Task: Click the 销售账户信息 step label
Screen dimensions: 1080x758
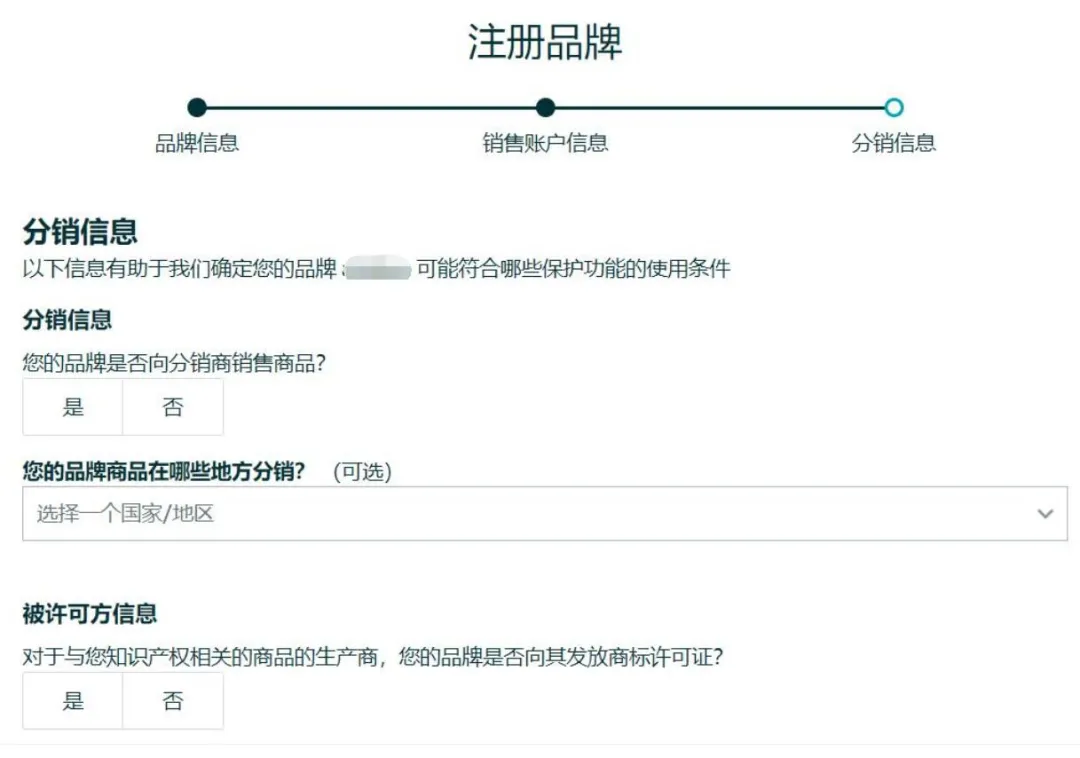Action: (x=546, y=143)
